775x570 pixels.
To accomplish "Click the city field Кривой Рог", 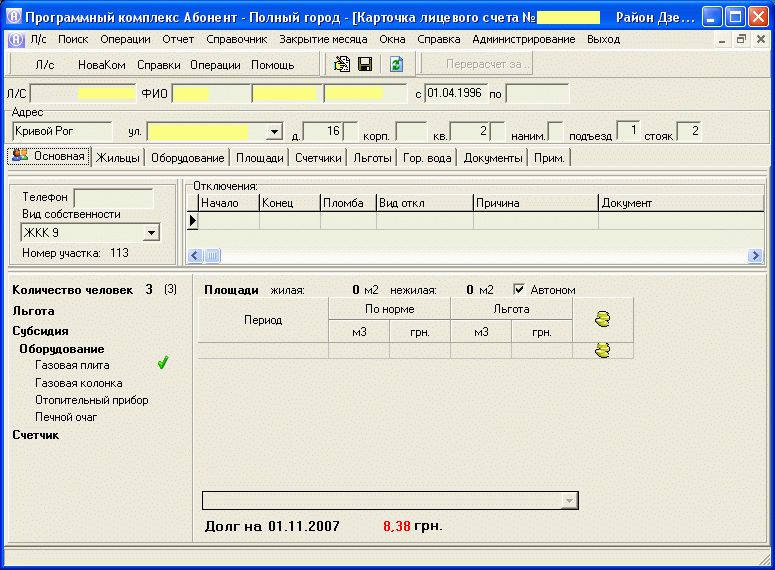I will point(62,132).
